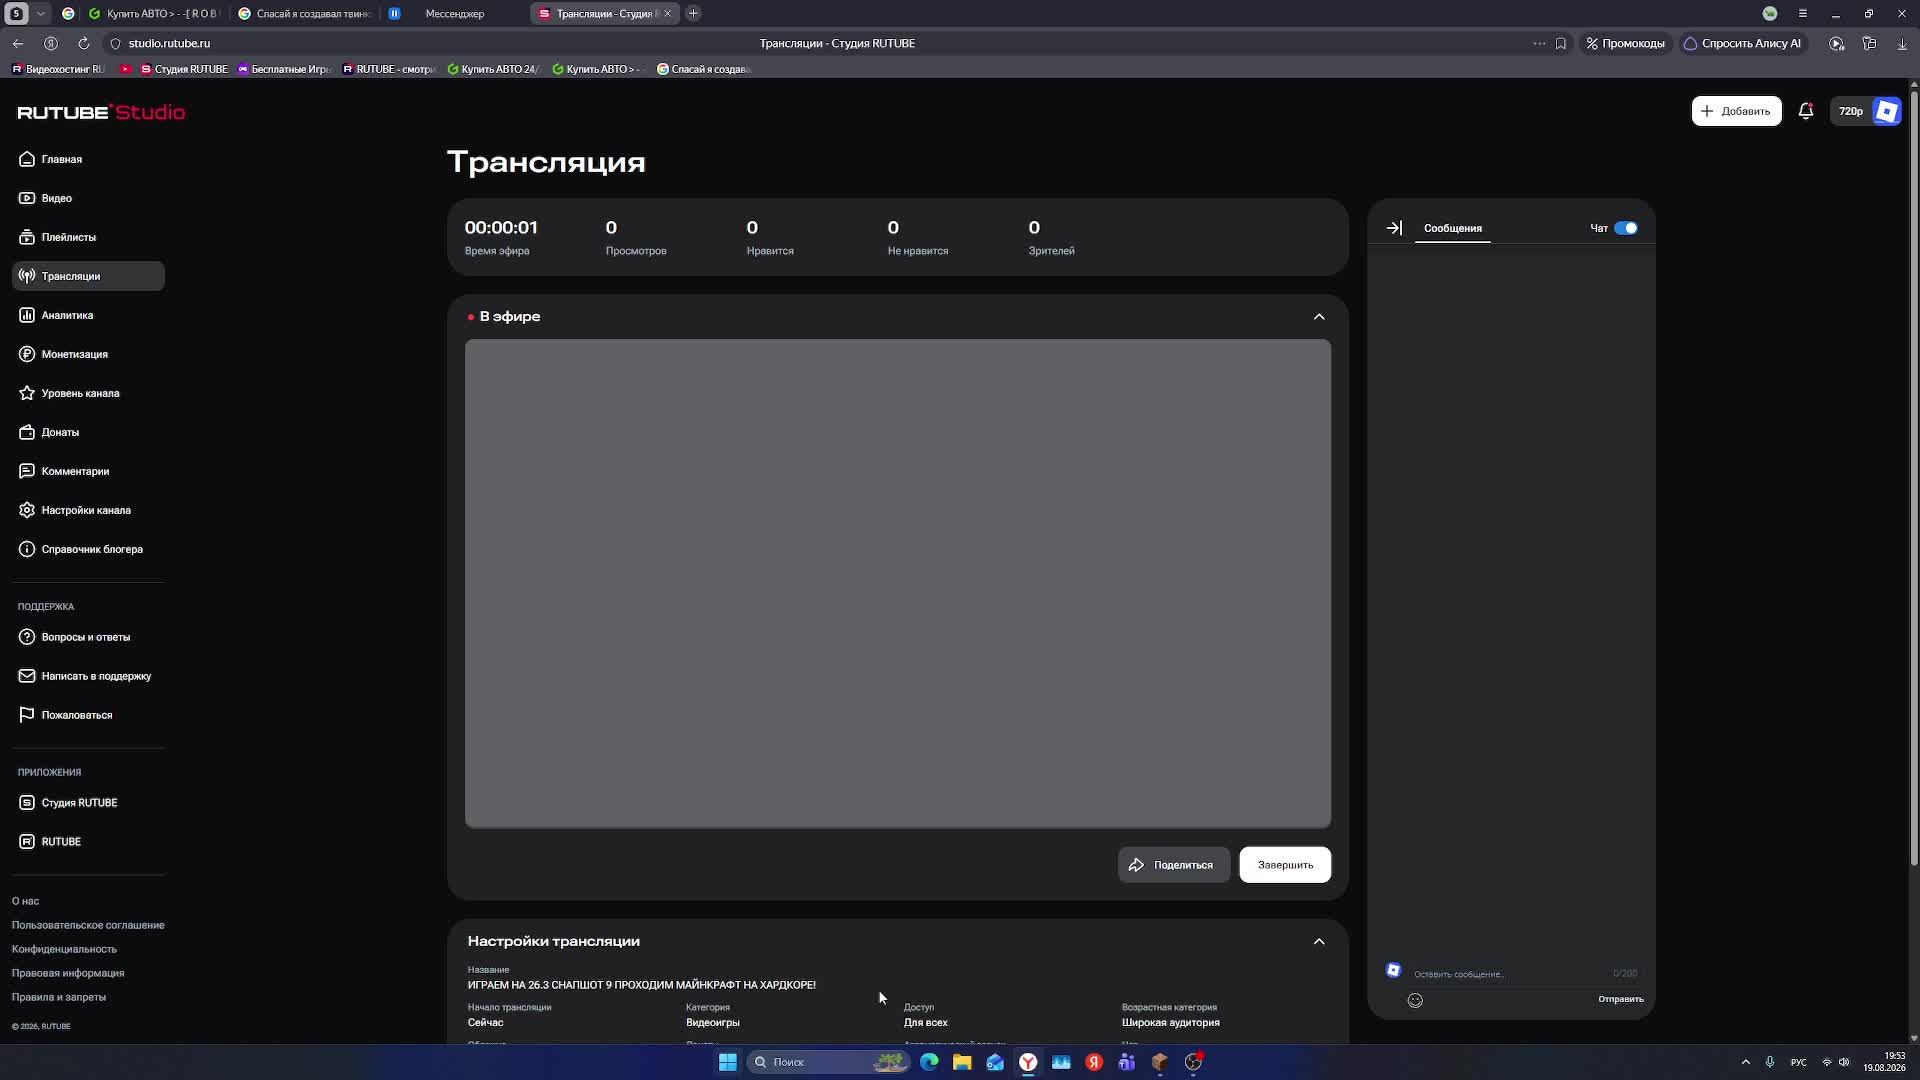Click the Студия RUTUBE app icon
This screenshot has height=1080, width=1920.
coord(27,803)
